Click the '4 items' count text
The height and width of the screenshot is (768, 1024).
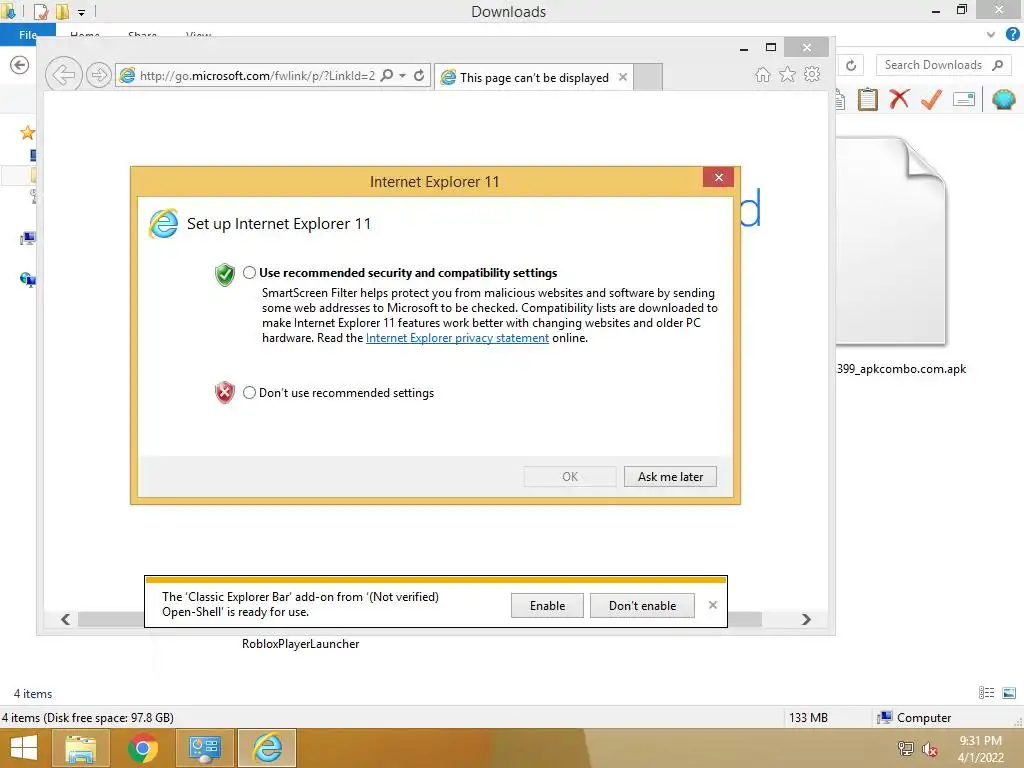[33, 694]
